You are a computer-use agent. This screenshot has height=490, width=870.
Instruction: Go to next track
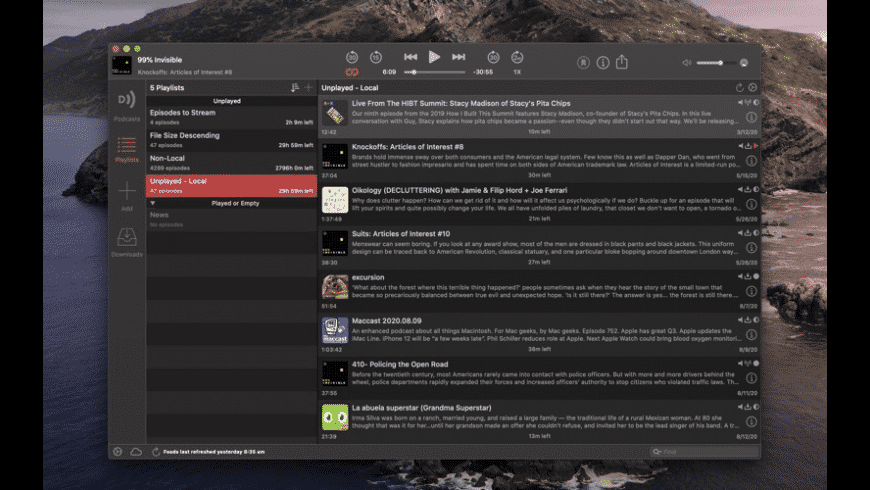458,57
